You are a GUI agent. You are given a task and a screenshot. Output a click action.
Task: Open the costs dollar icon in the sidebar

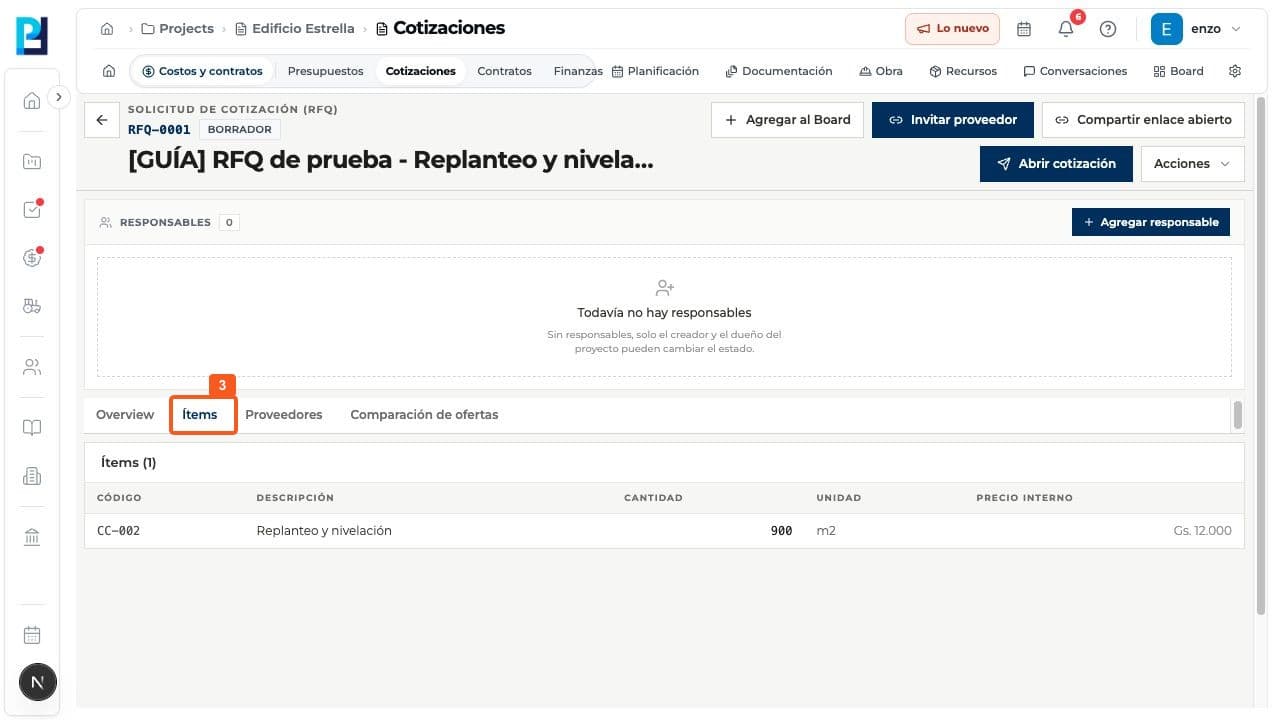(32, 258)
